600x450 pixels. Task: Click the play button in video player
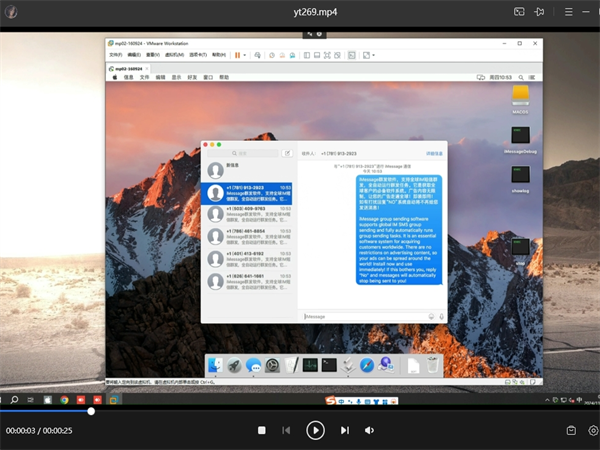click(x=315, y=430)
